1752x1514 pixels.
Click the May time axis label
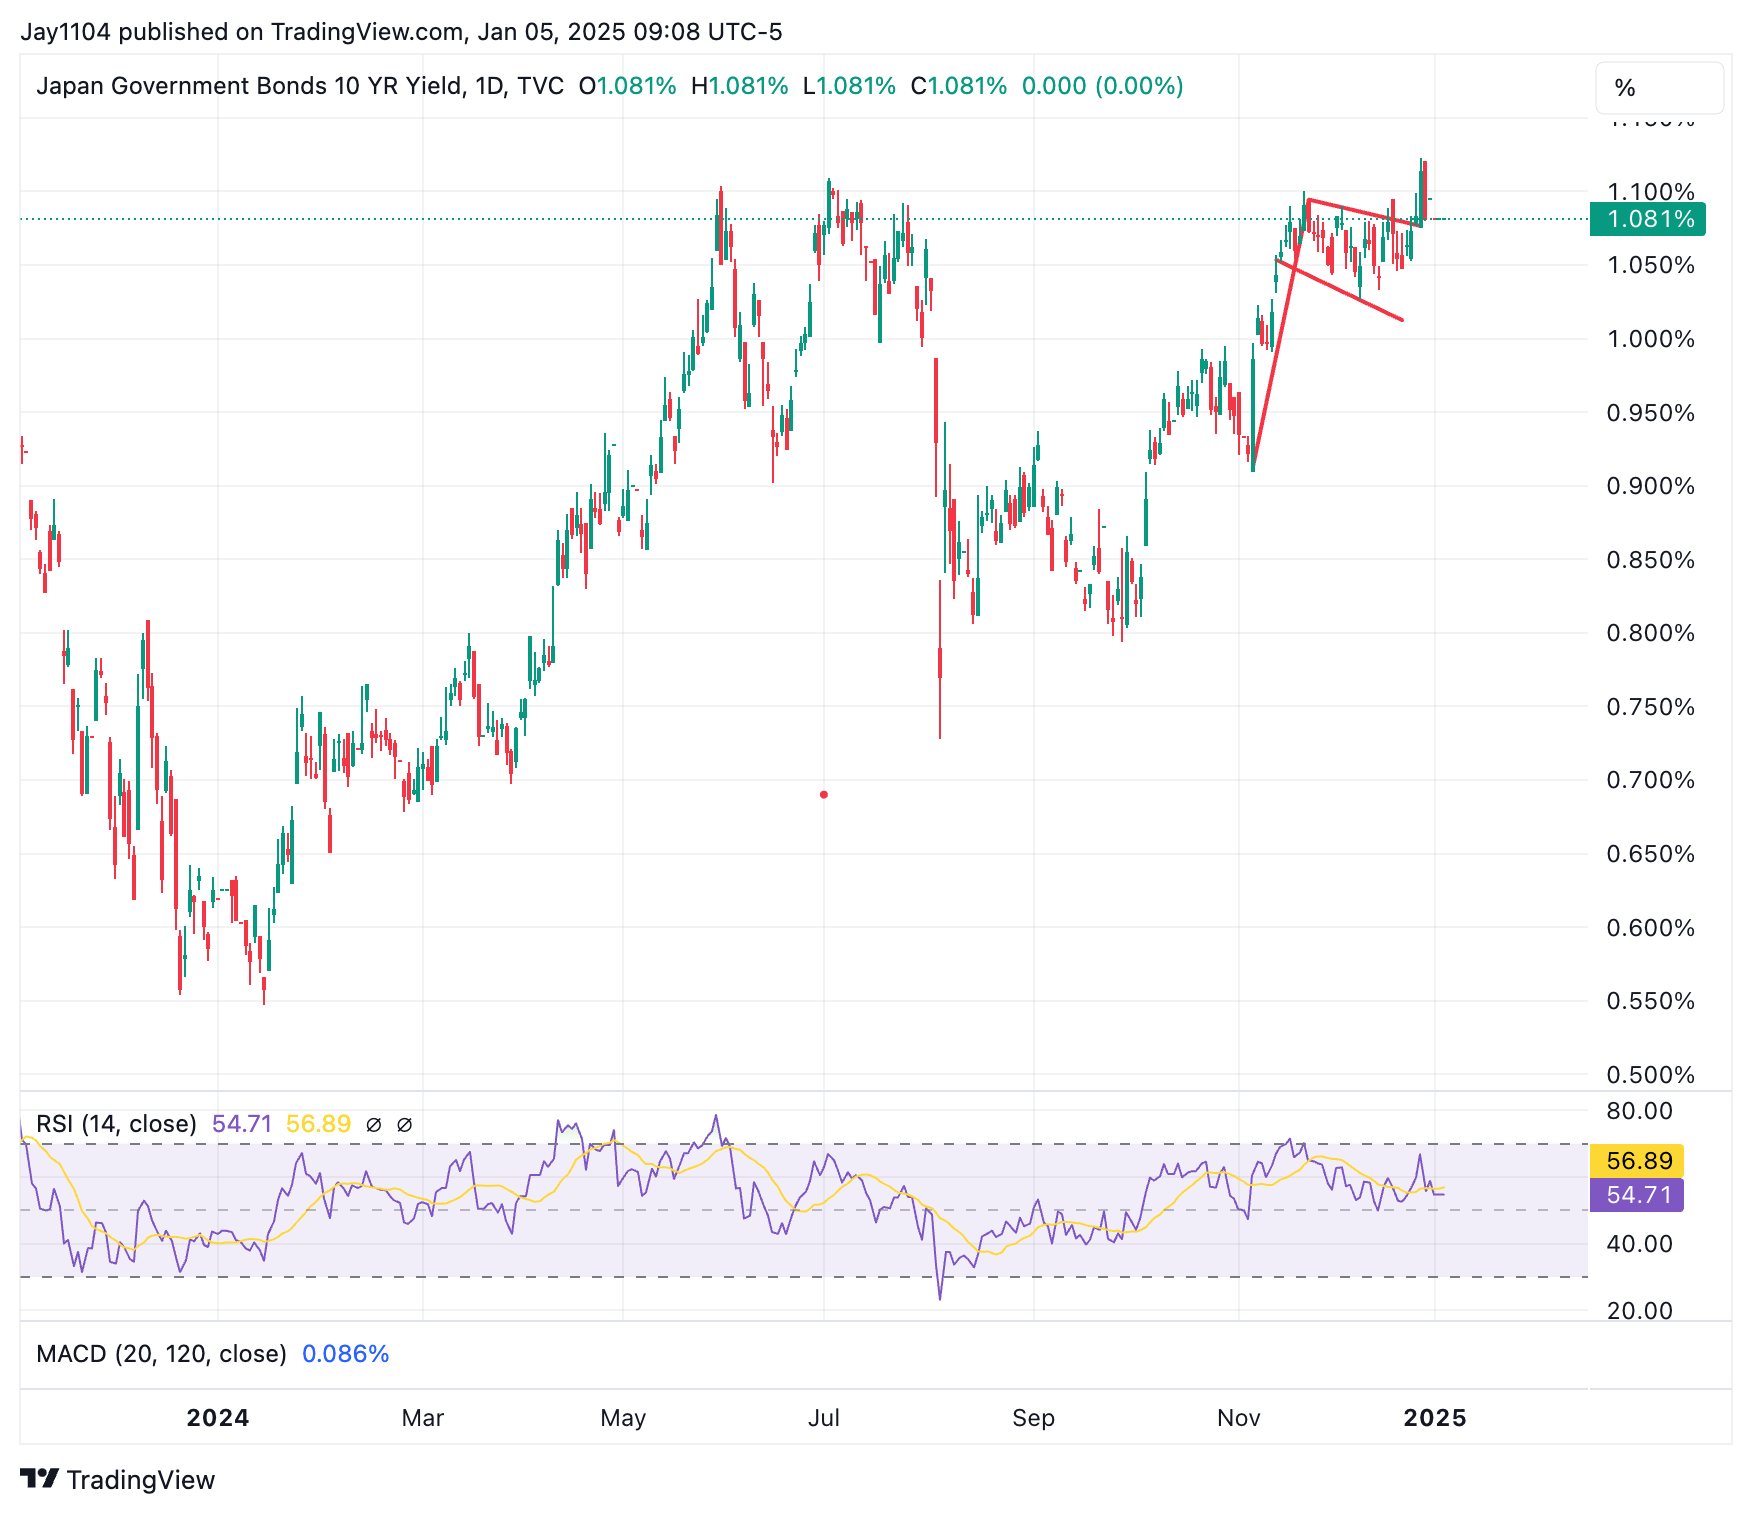(623, 1418)
